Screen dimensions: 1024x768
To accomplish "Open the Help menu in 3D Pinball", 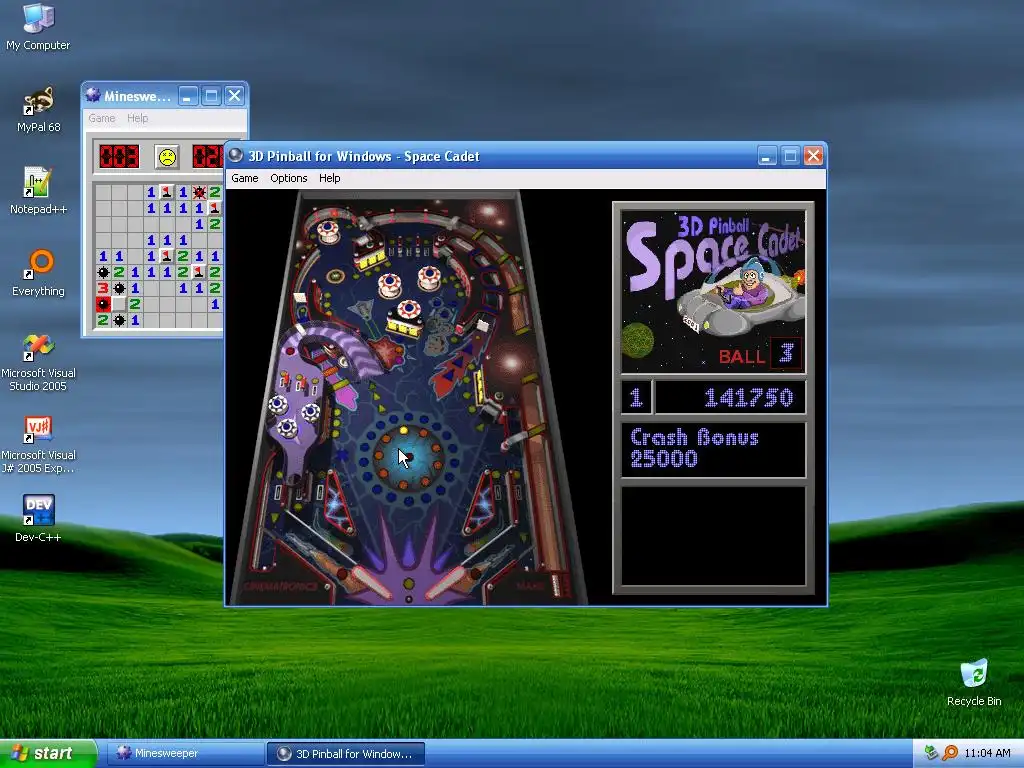I will pyautogui.click(x=329, y=178).
